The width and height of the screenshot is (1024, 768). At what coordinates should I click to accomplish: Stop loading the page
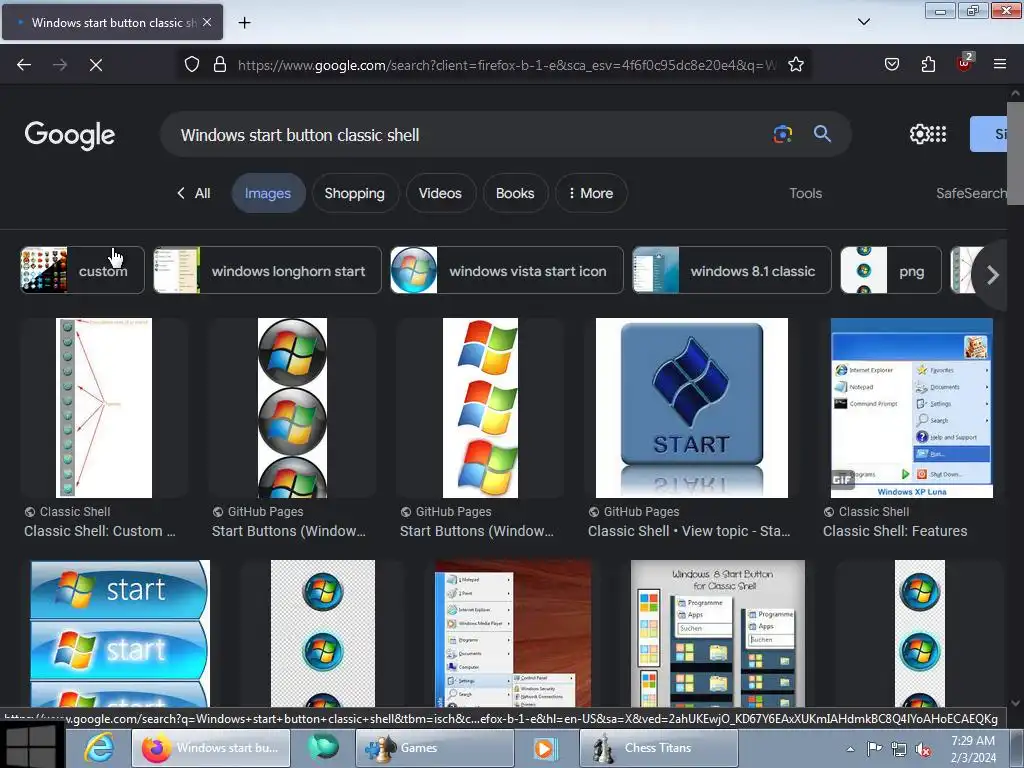(96, 65)
